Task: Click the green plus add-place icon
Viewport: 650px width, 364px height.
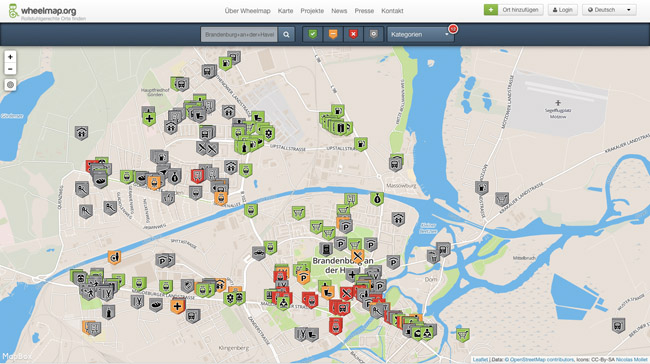Action: point(491,10)
